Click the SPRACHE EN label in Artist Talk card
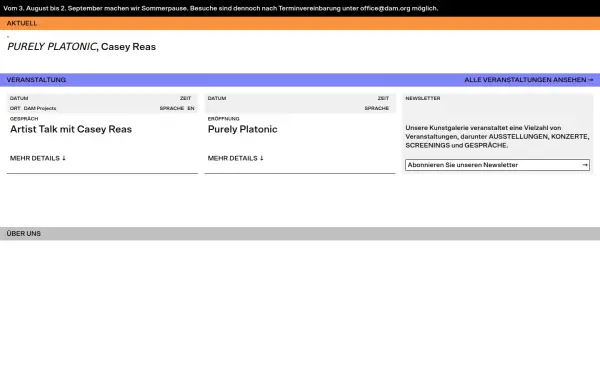Viewport: 600px width, 375px height. (x=177, y=108)
